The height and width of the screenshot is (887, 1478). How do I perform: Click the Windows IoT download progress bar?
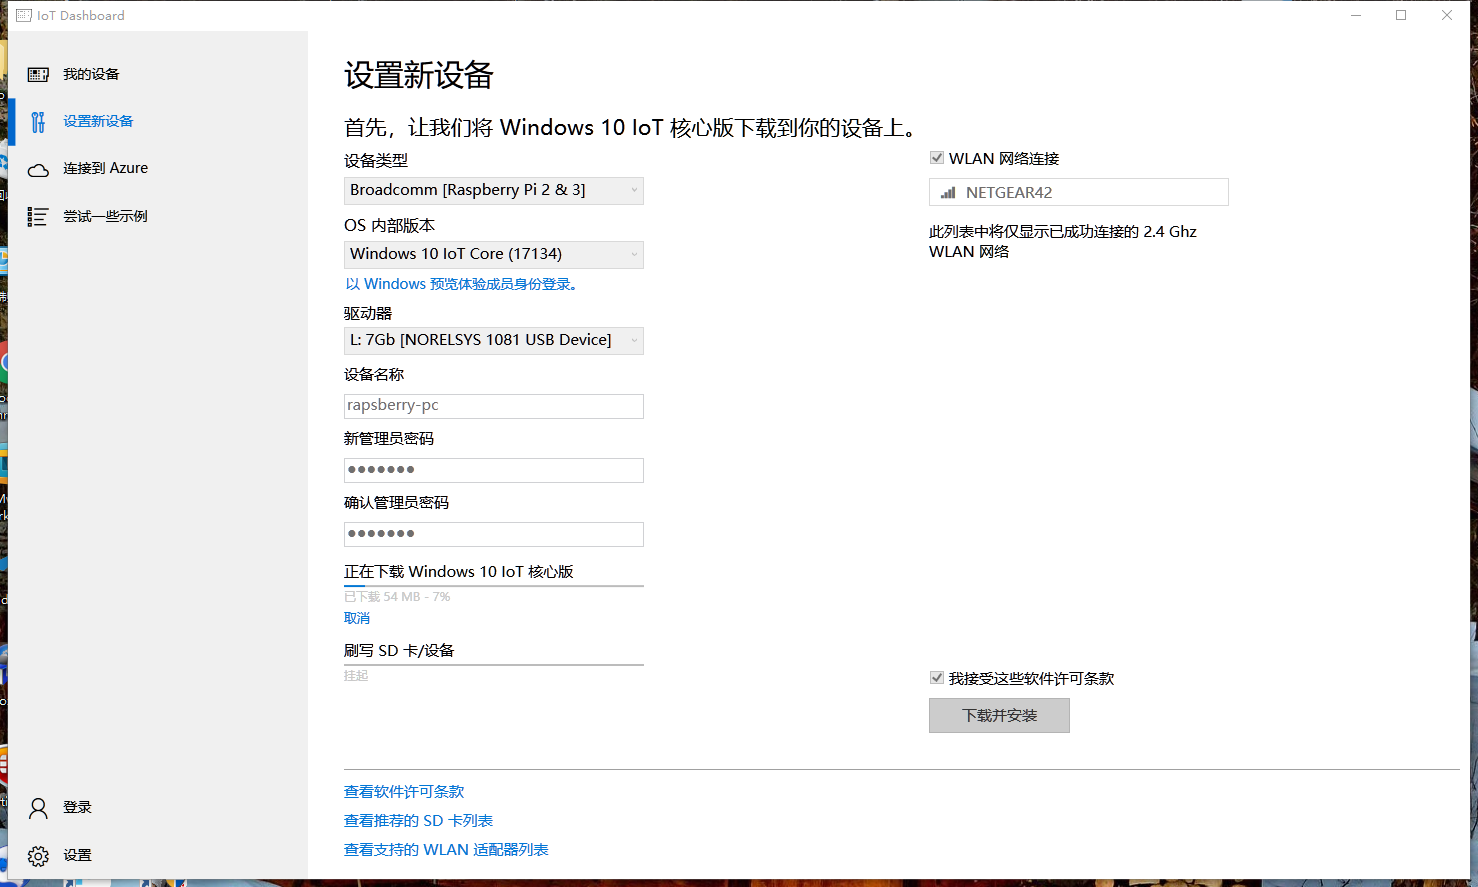(x=494, y=586)
